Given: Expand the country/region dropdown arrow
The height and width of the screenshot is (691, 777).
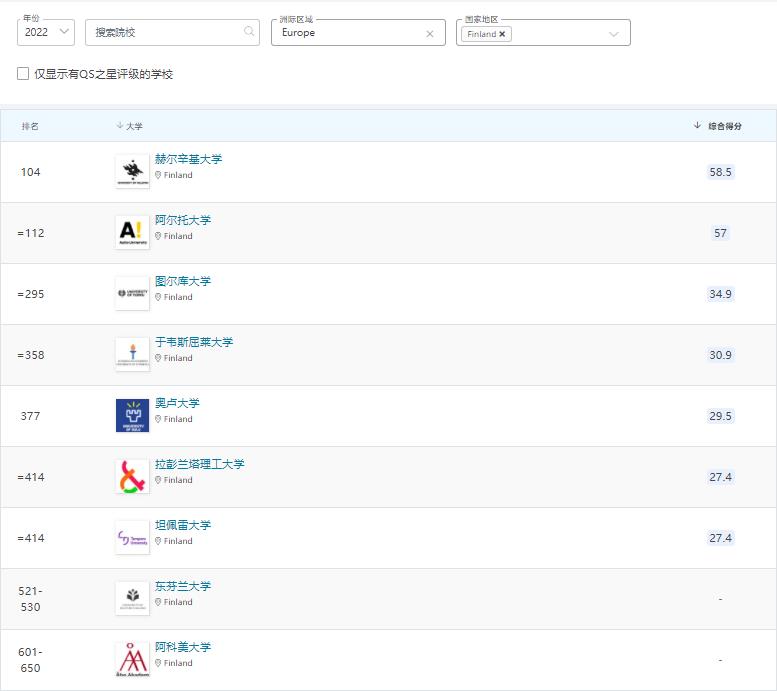Looking at the screenshot, I should tap(614, 33).
